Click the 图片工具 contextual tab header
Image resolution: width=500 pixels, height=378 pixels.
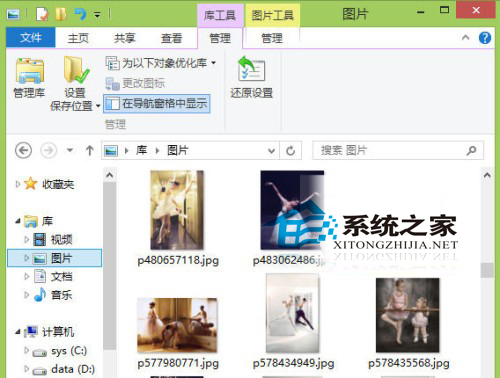[272, 15]
